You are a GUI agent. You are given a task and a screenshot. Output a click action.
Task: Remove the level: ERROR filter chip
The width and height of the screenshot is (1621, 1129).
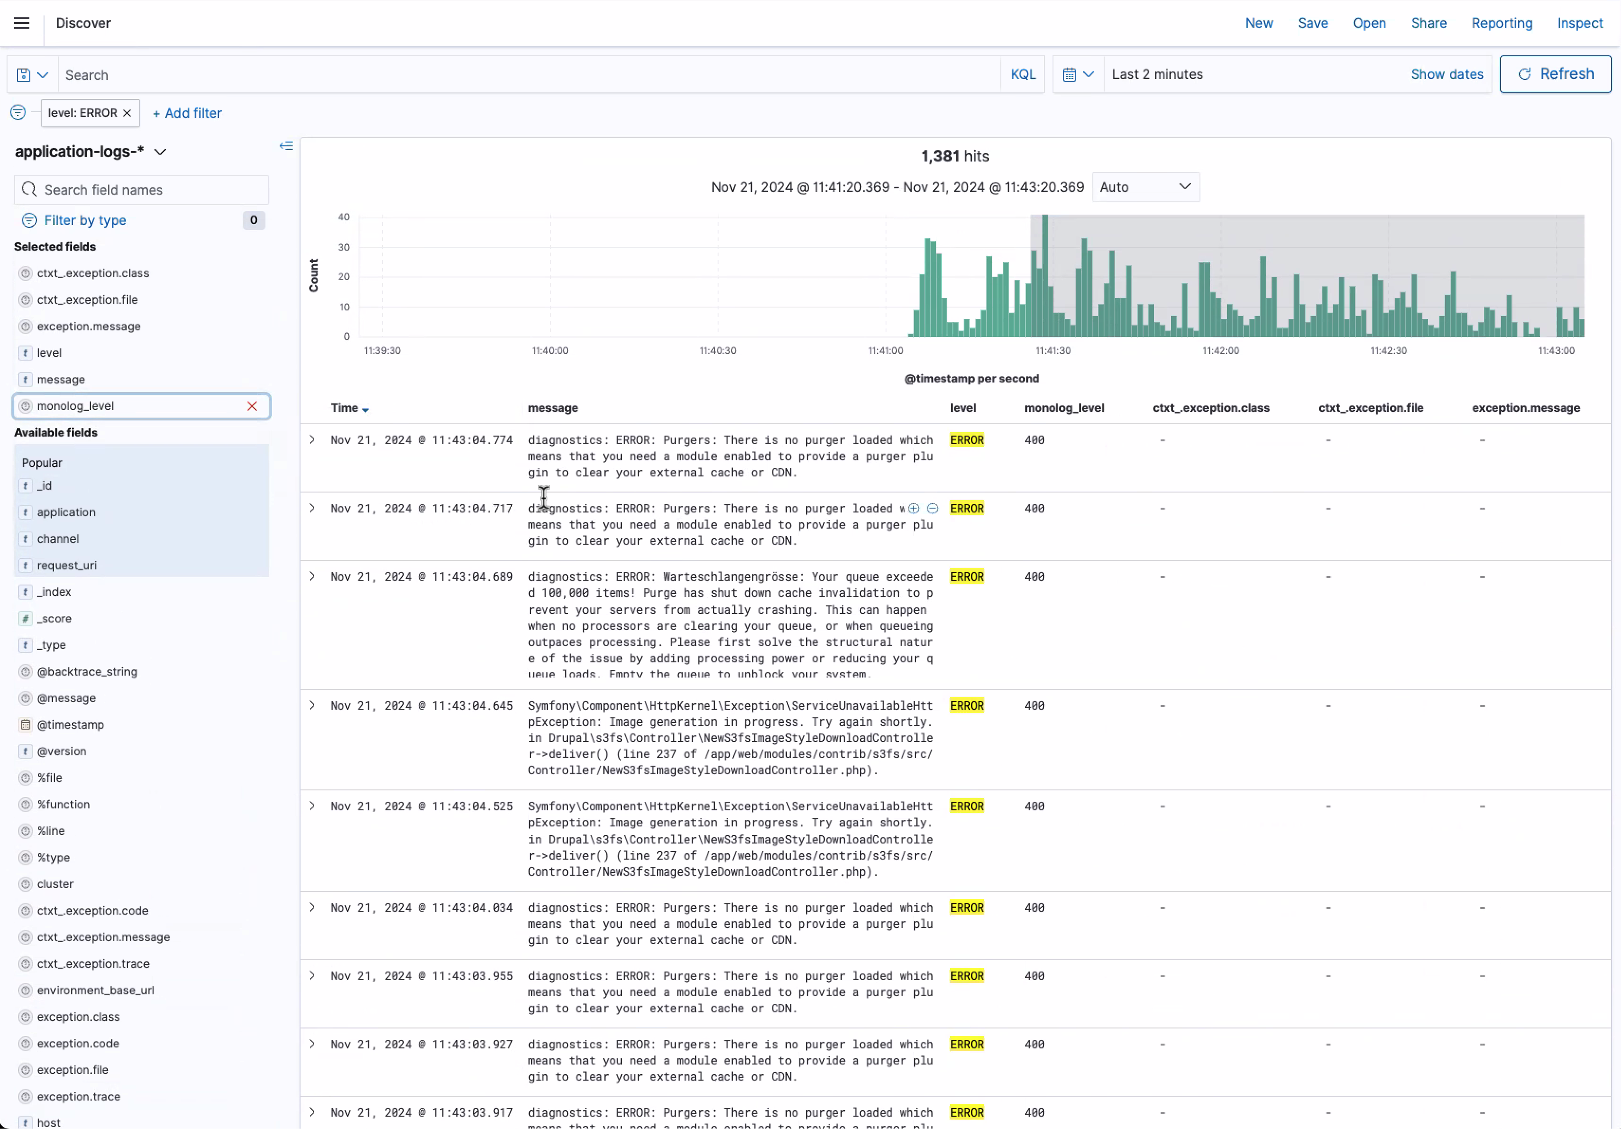tap(127, 113)
